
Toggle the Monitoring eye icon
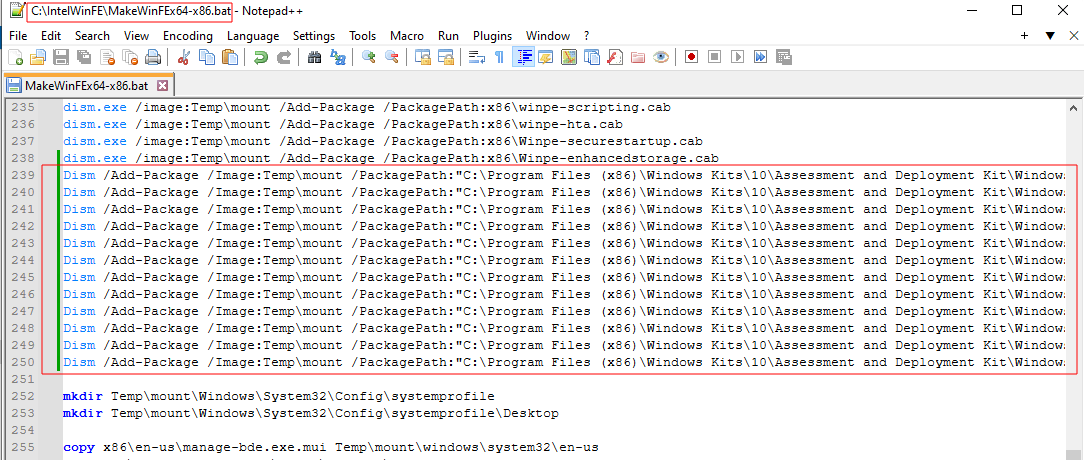coord(660,57)
